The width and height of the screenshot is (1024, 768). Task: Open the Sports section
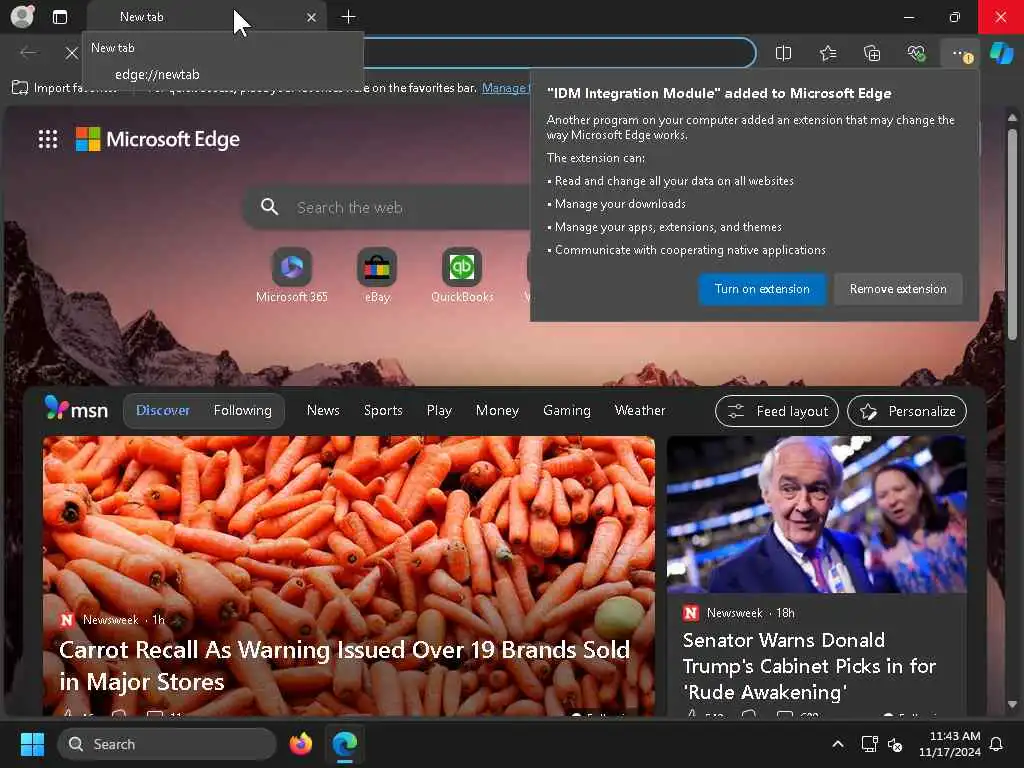pyautogui.click(x=383, y=410)
